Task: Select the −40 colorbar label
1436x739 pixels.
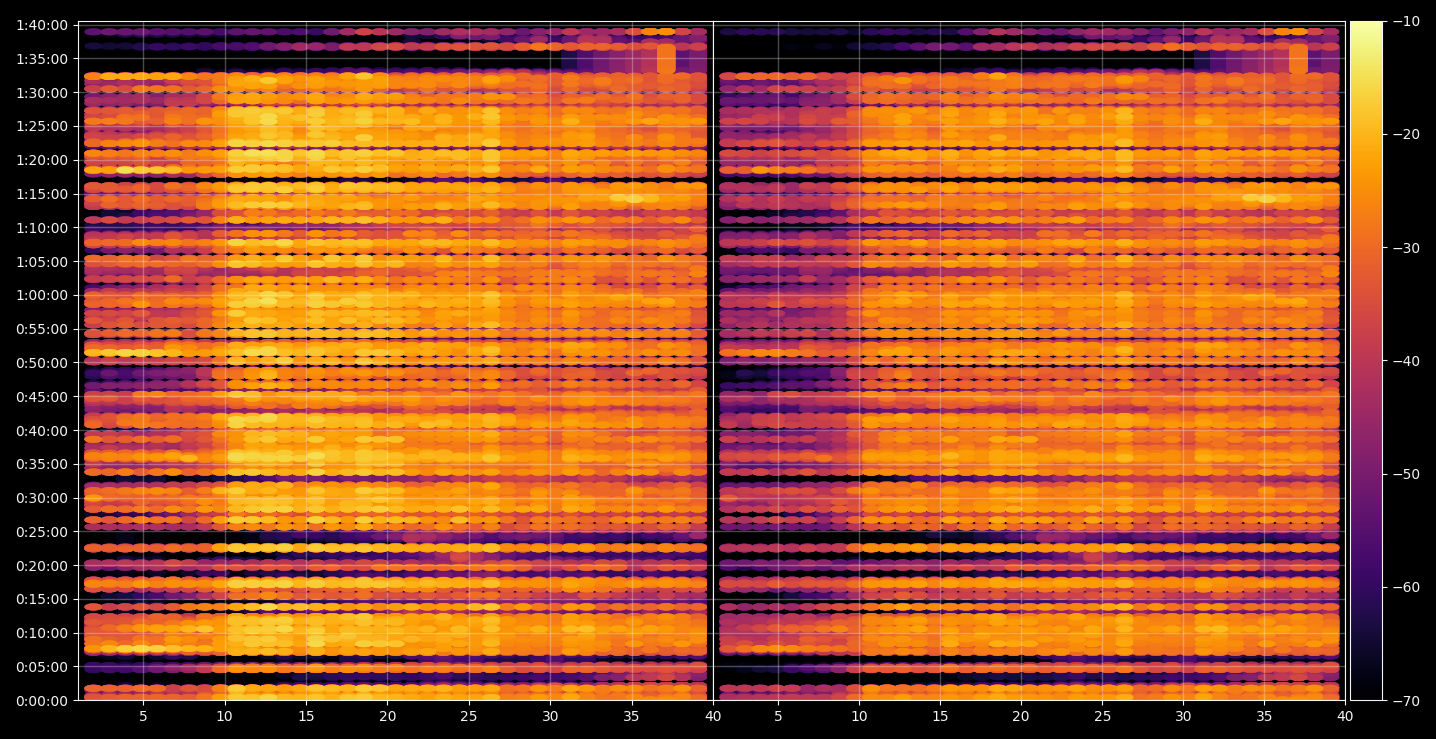Action: point(1405,360)
